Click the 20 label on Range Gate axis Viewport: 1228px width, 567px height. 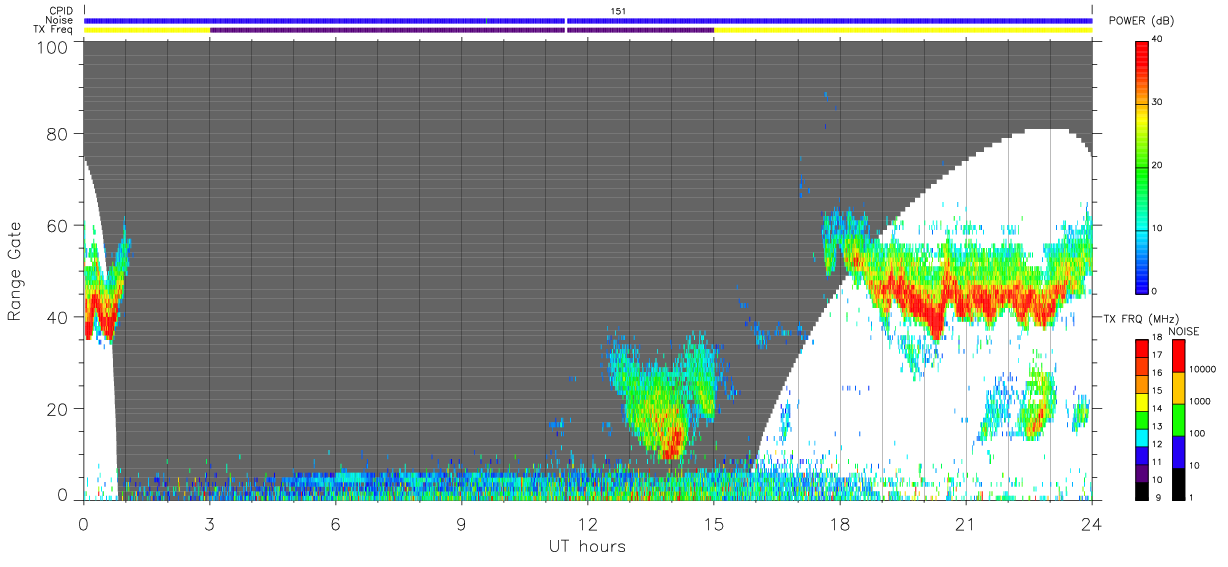(x=58, y=409)
